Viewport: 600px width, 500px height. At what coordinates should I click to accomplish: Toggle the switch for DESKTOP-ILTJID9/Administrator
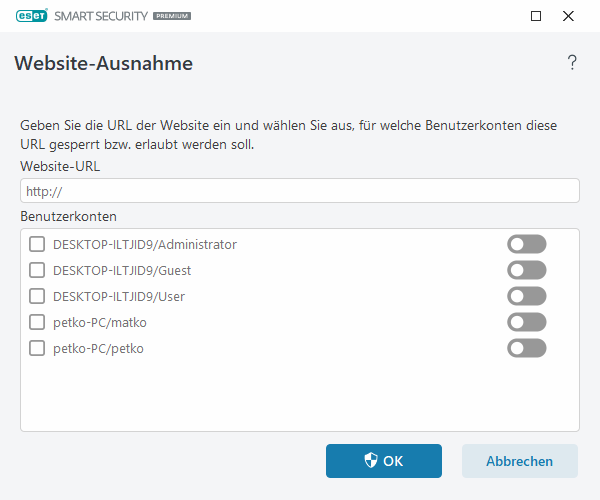tap(527, 244)
